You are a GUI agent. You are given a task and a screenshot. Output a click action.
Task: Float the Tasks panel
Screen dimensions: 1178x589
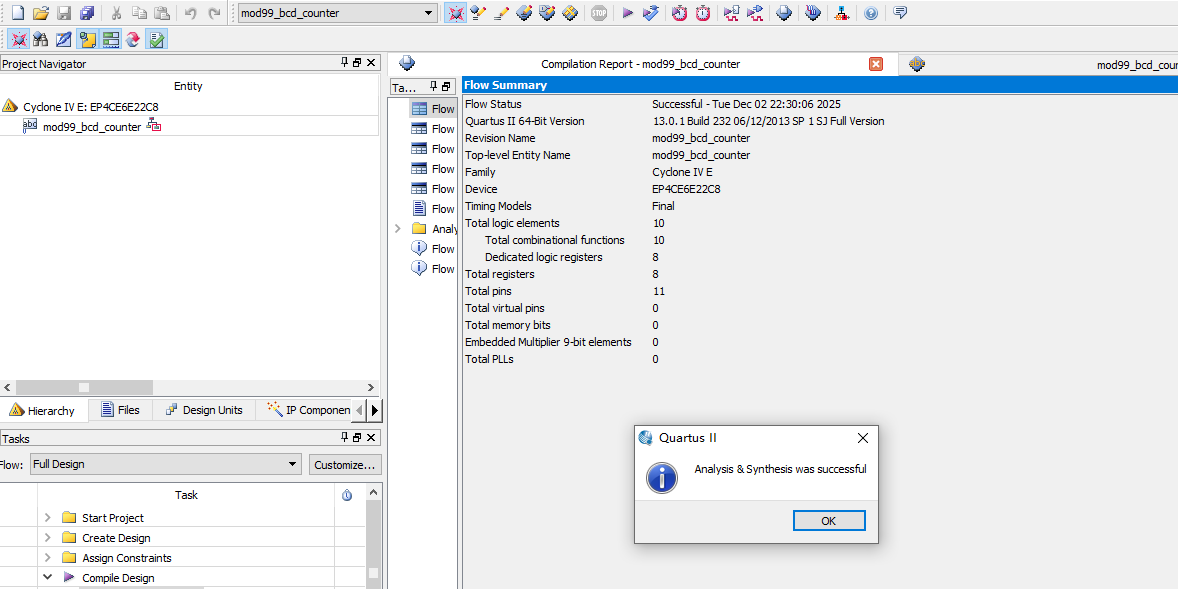click(357, 437)
